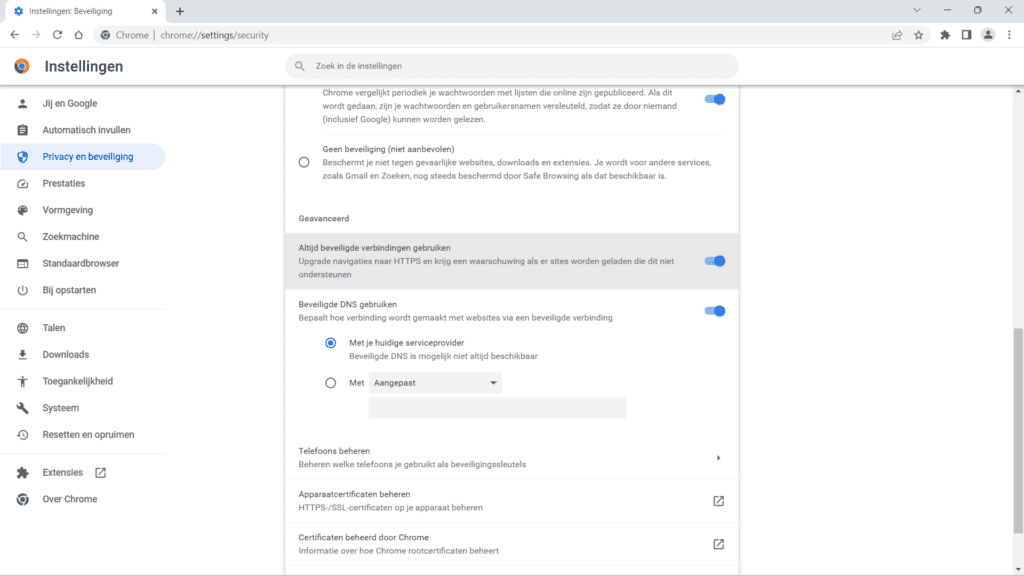The image size is (1024, 576).
Task: Reload the page with the refresh icon
Action: (x=57, y=35)
